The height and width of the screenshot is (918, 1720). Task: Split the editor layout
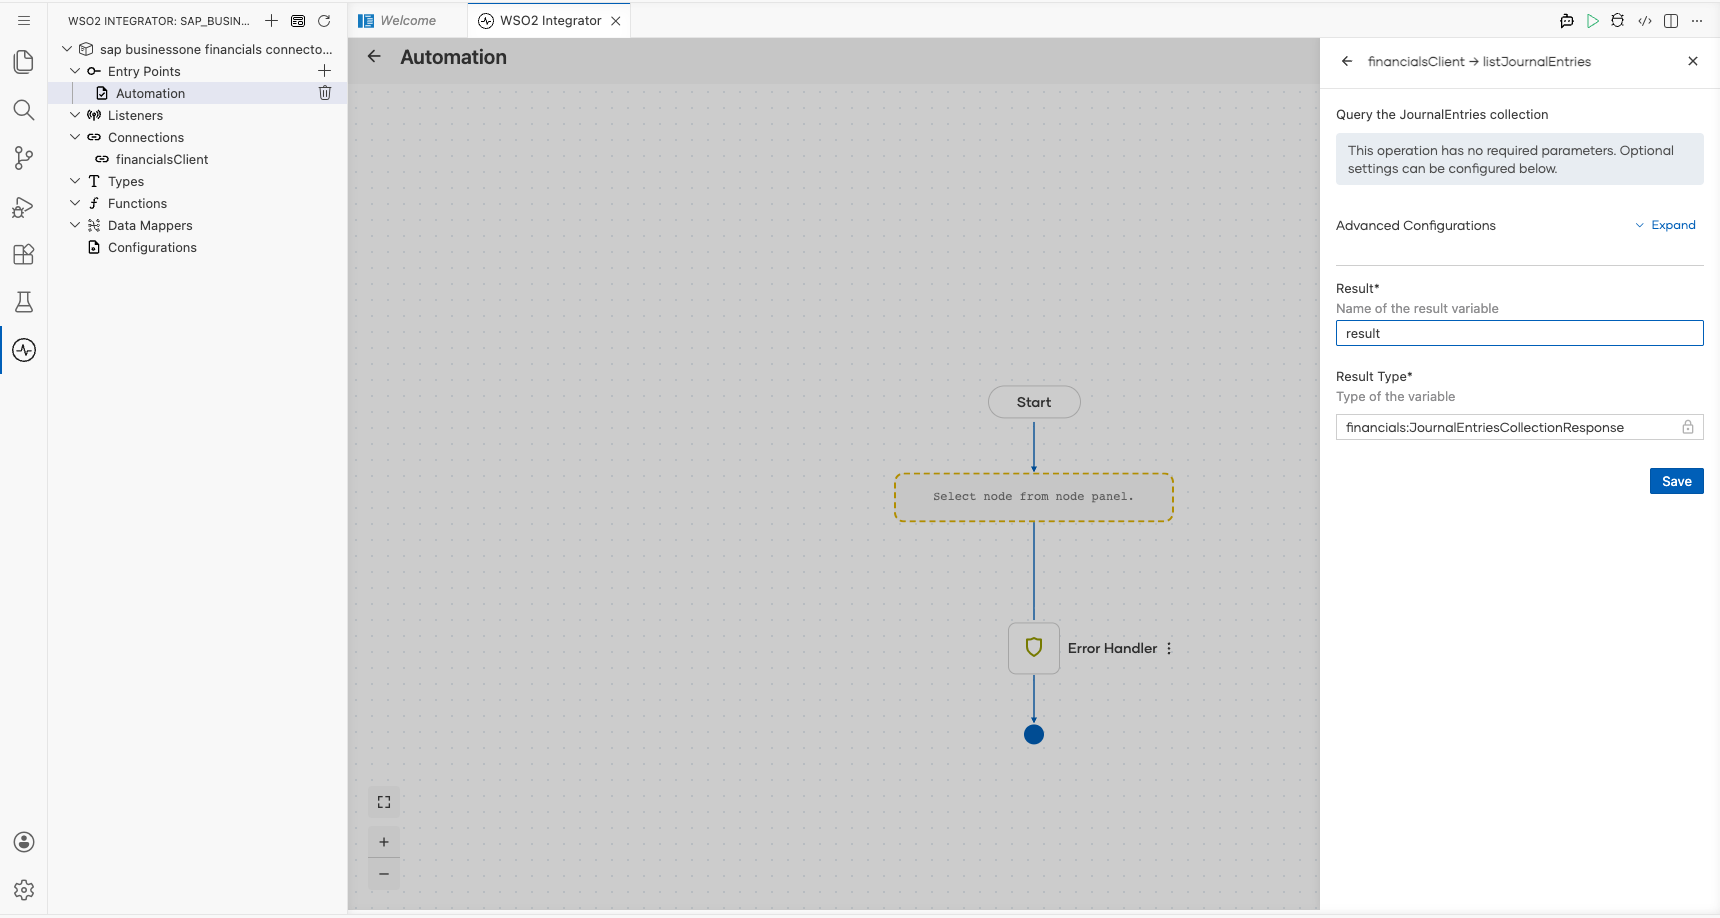pyautogui.click(x=1671, y=20)
